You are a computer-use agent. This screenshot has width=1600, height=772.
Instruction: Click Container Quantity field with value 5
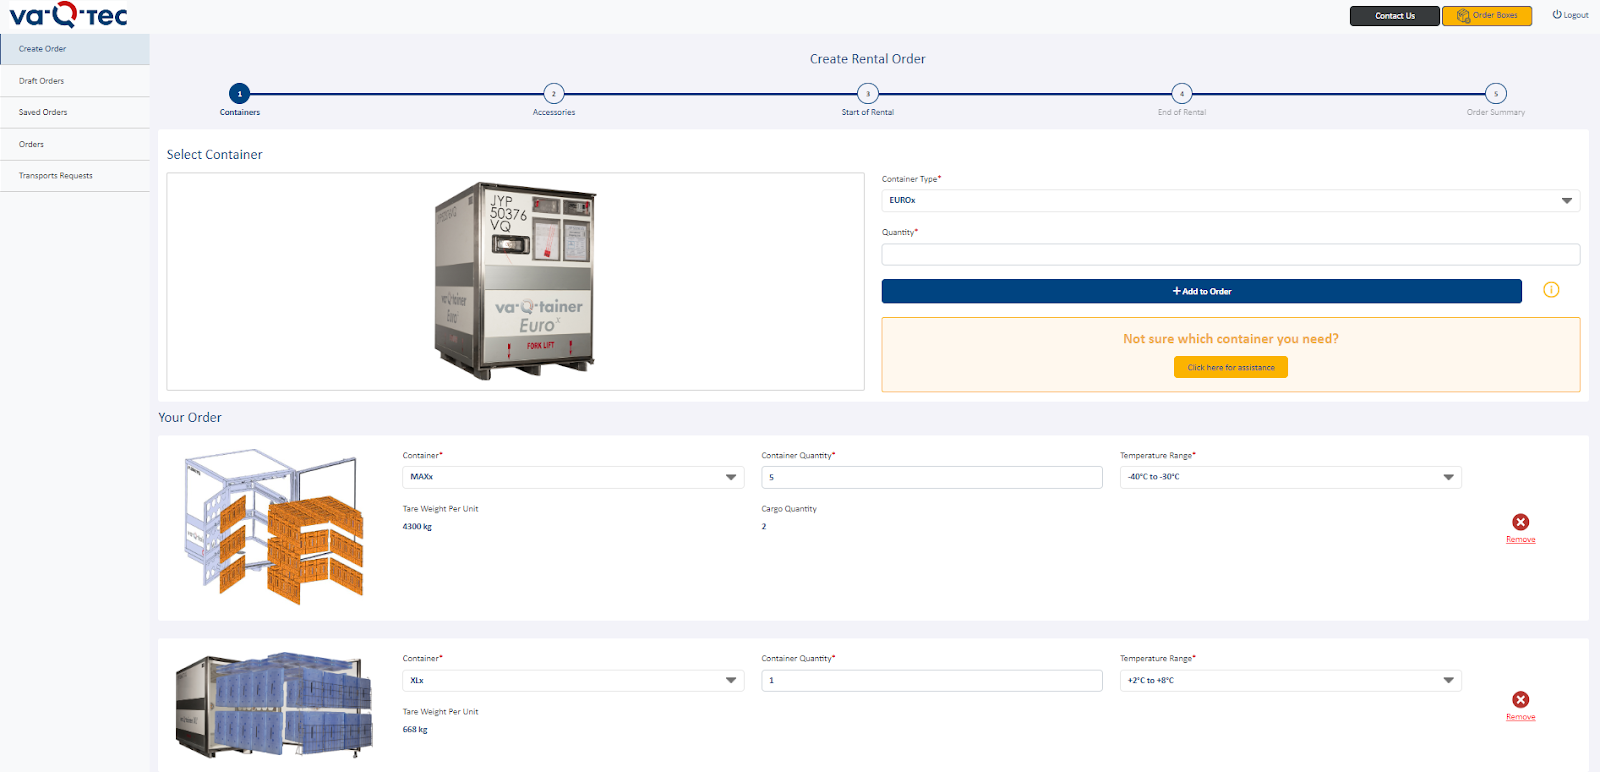[x=932, y=477]
